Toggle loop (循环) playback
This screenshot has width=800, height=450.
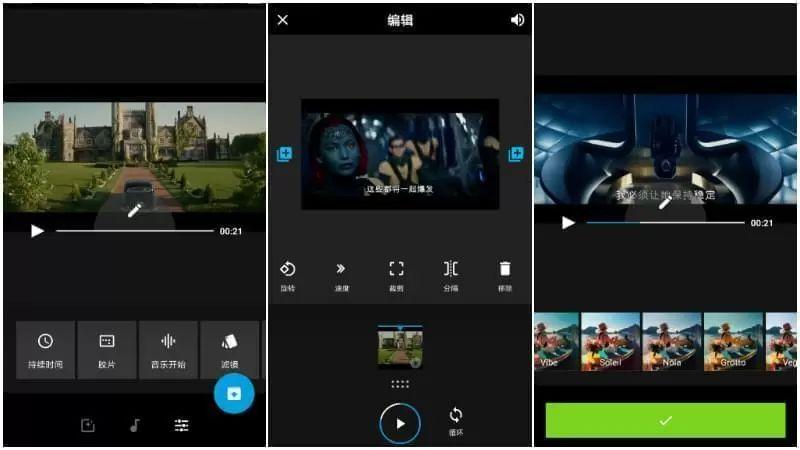[x=456, y=421]
